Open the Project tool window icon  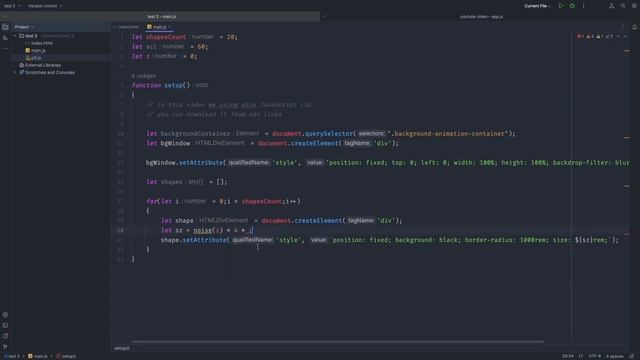point(5,27)
